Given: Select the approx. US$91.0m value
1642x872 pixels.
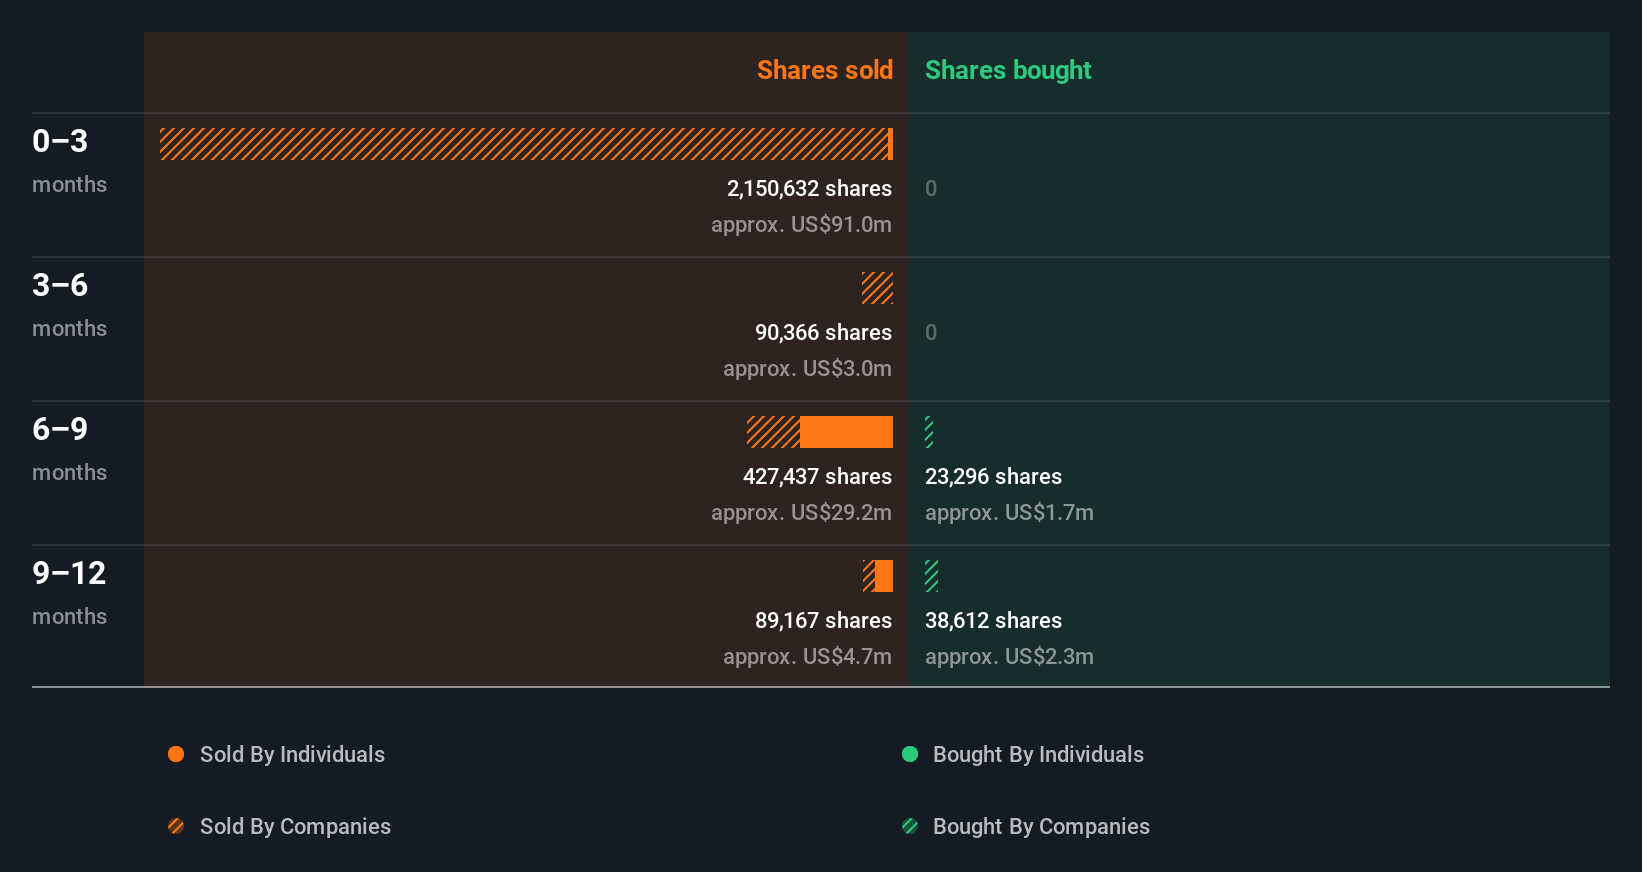Looking at the screenshot, I should click(801, 224).
